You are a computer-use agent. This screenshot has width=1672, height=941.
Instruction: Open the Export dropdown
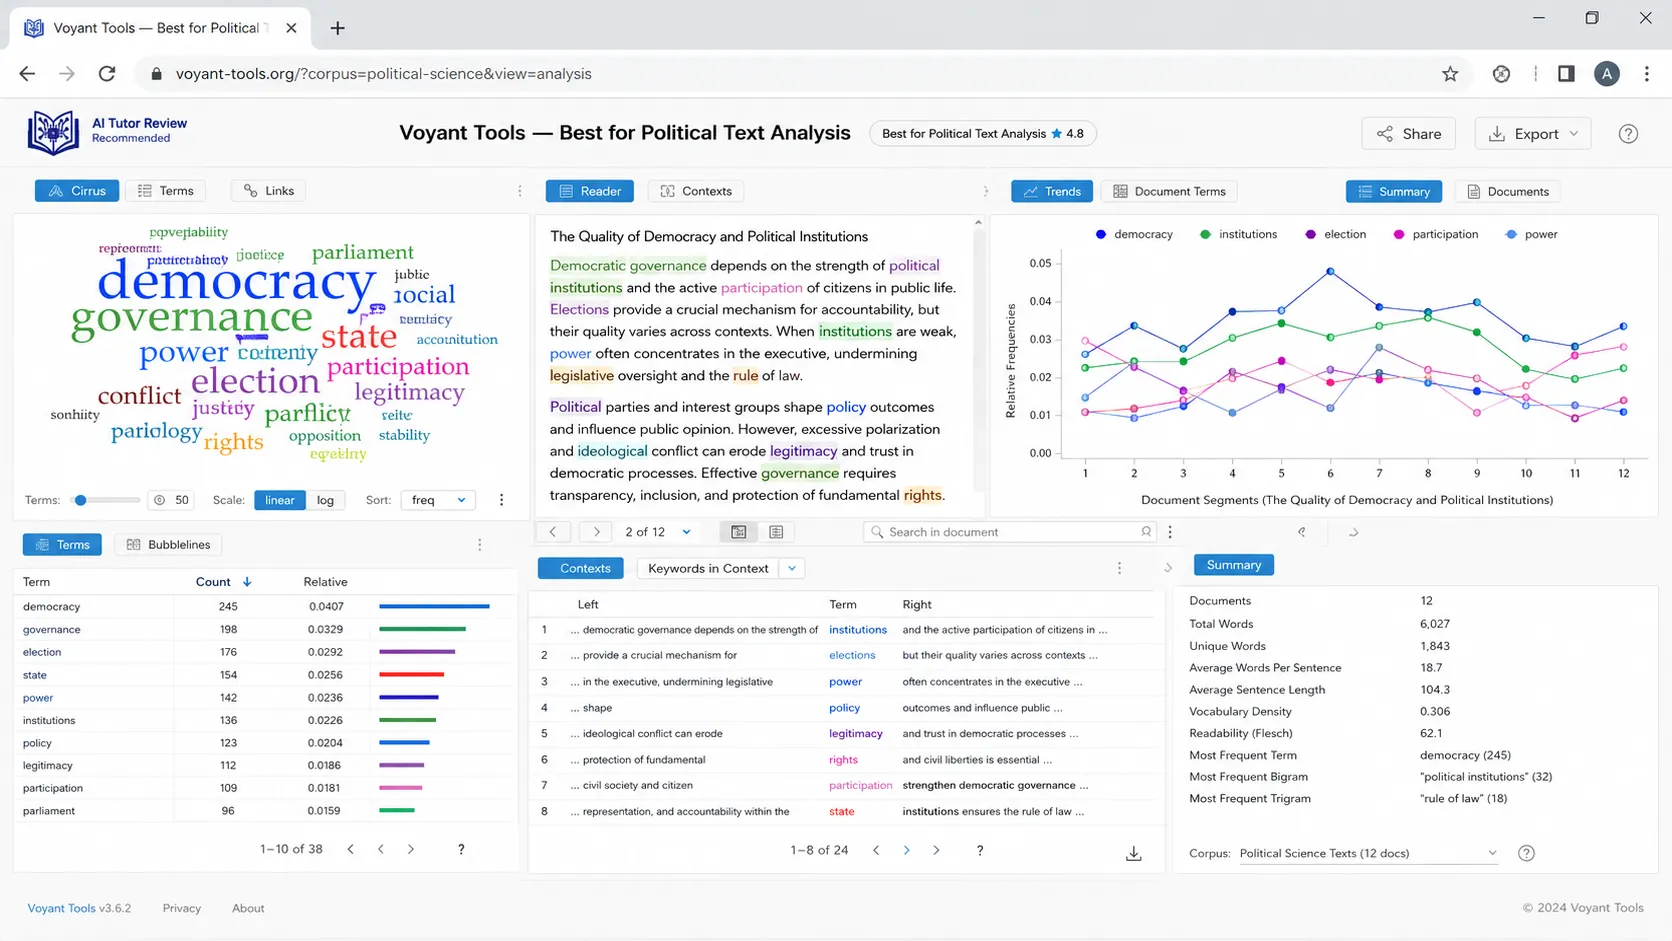(x=1533, y=134)
